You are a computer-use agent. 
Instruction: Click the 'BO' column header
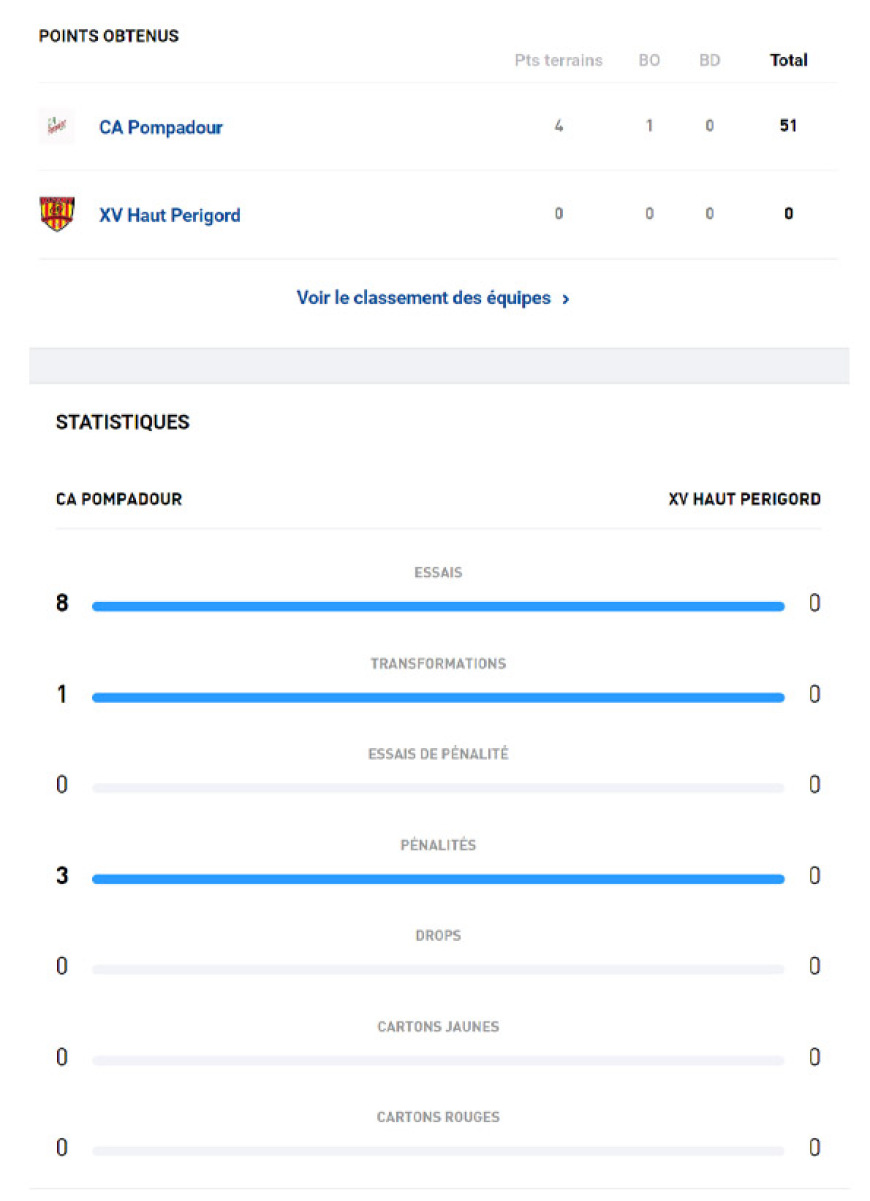[x=649, y=60]
